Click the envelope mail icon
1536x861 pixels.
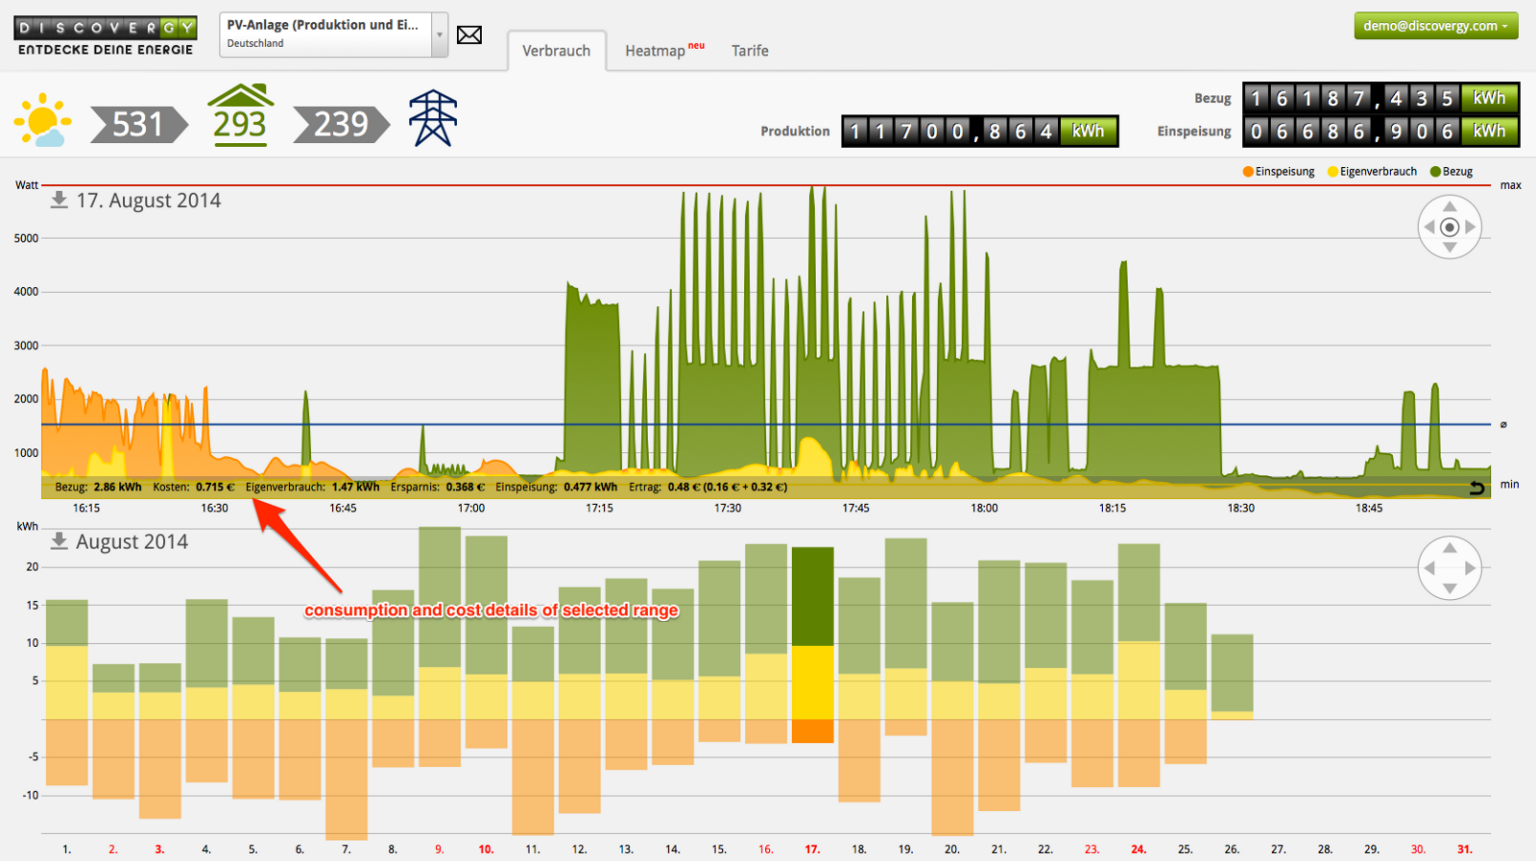(469, 36)
